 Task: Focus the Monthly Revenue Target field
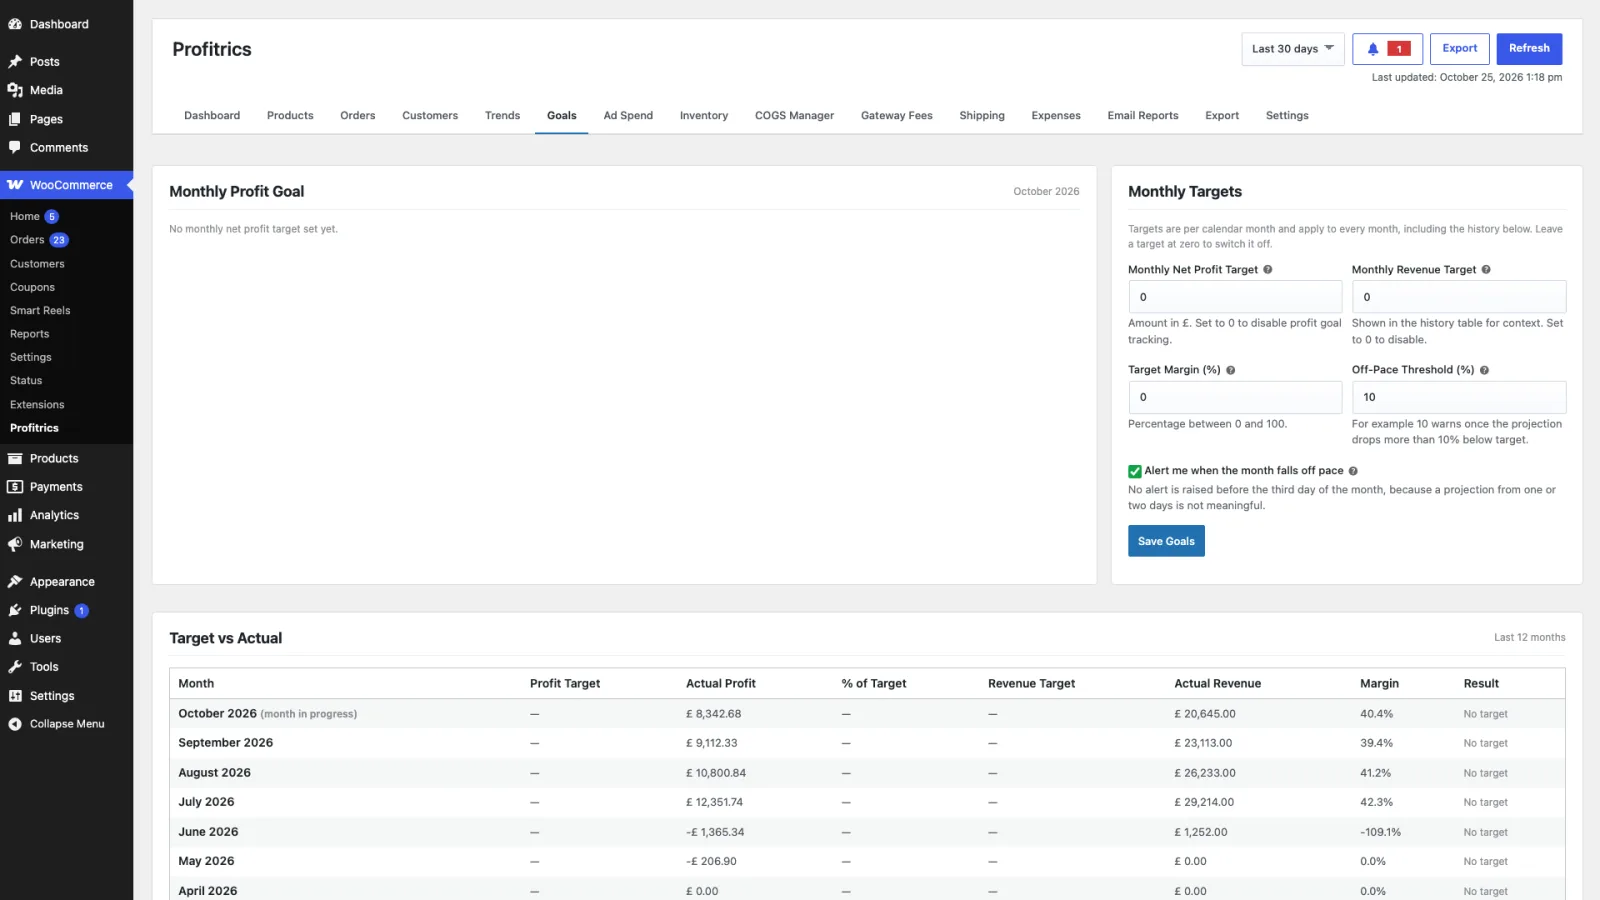coord(1459,297)
